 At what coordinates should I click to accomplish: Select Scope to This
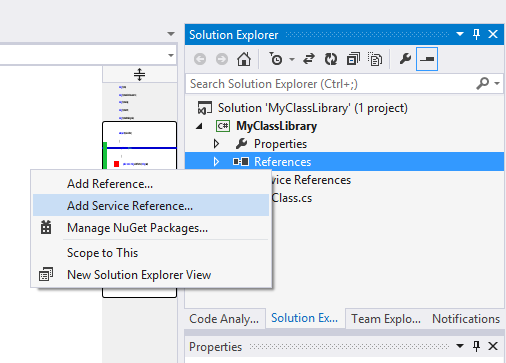coord(151,253)
